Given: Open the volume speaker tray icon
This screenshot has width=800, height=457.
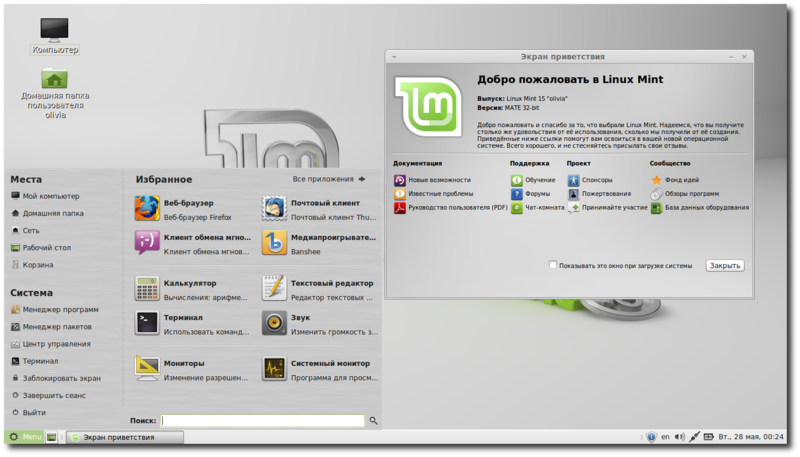Looking at the screenshot, I should [x=680, y=437].
